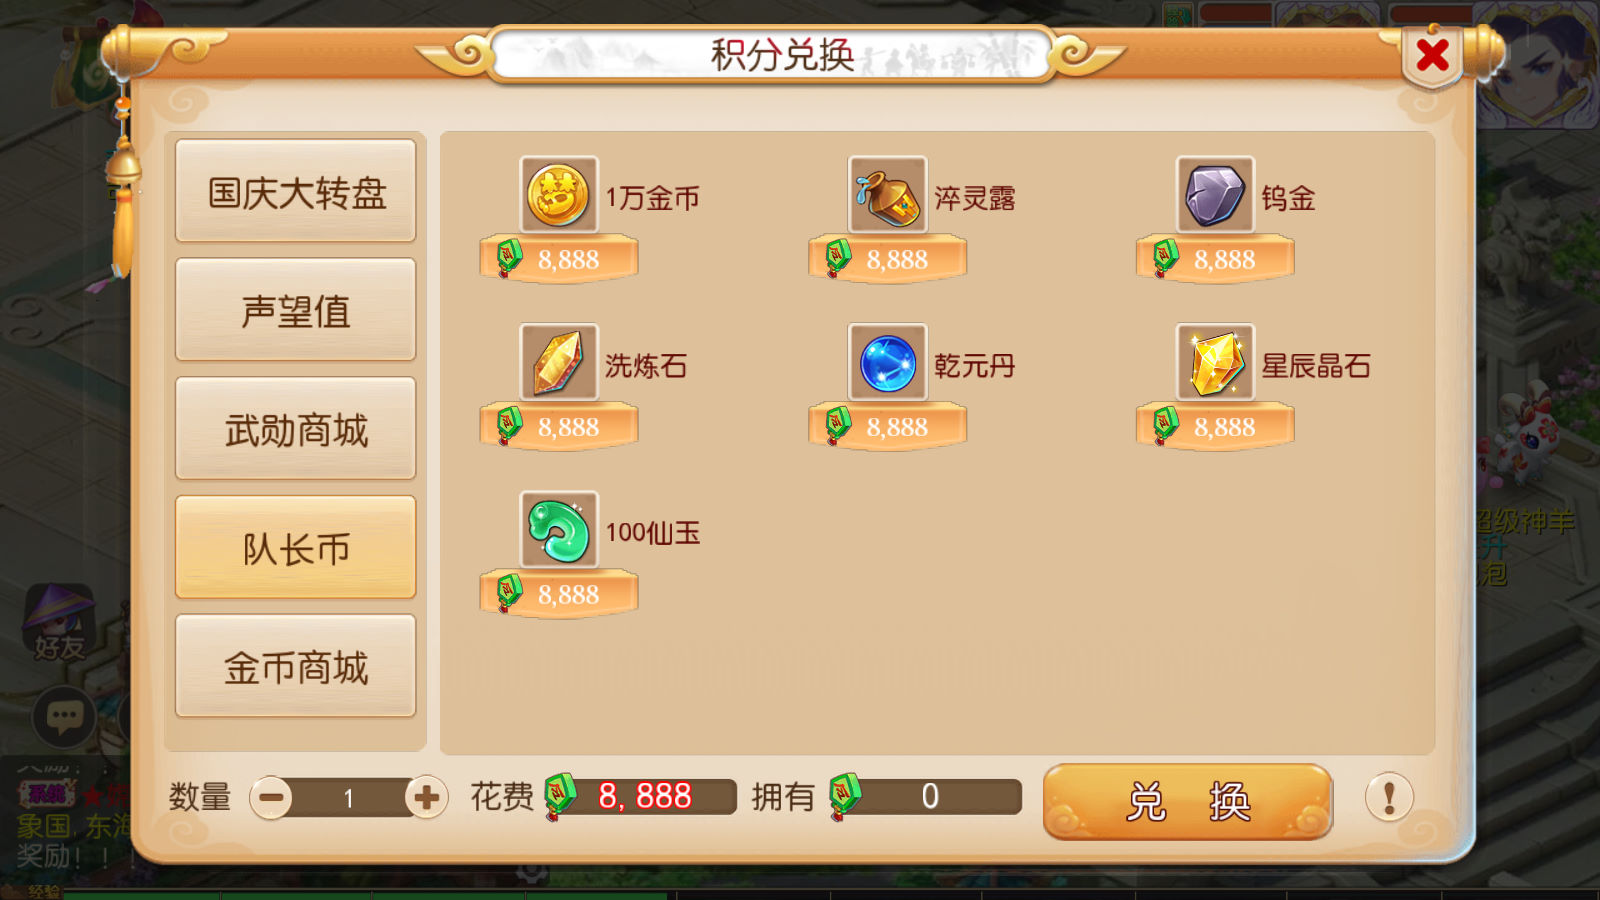Close the 积分兑换 window
Screen dimensions: 1600x900
click(1433, 55)
